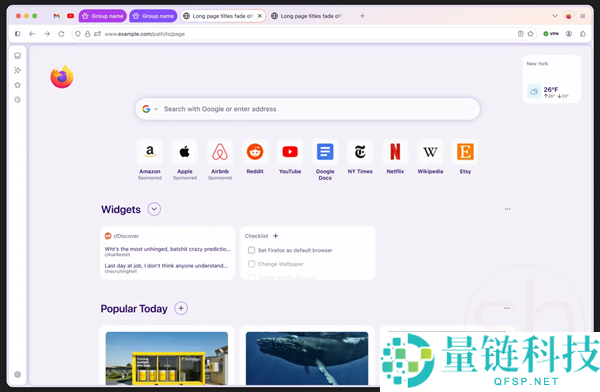The height and width of the screenshot is (392, 600).
Task: Go back to previous page
Action: [x=32, y=34]
